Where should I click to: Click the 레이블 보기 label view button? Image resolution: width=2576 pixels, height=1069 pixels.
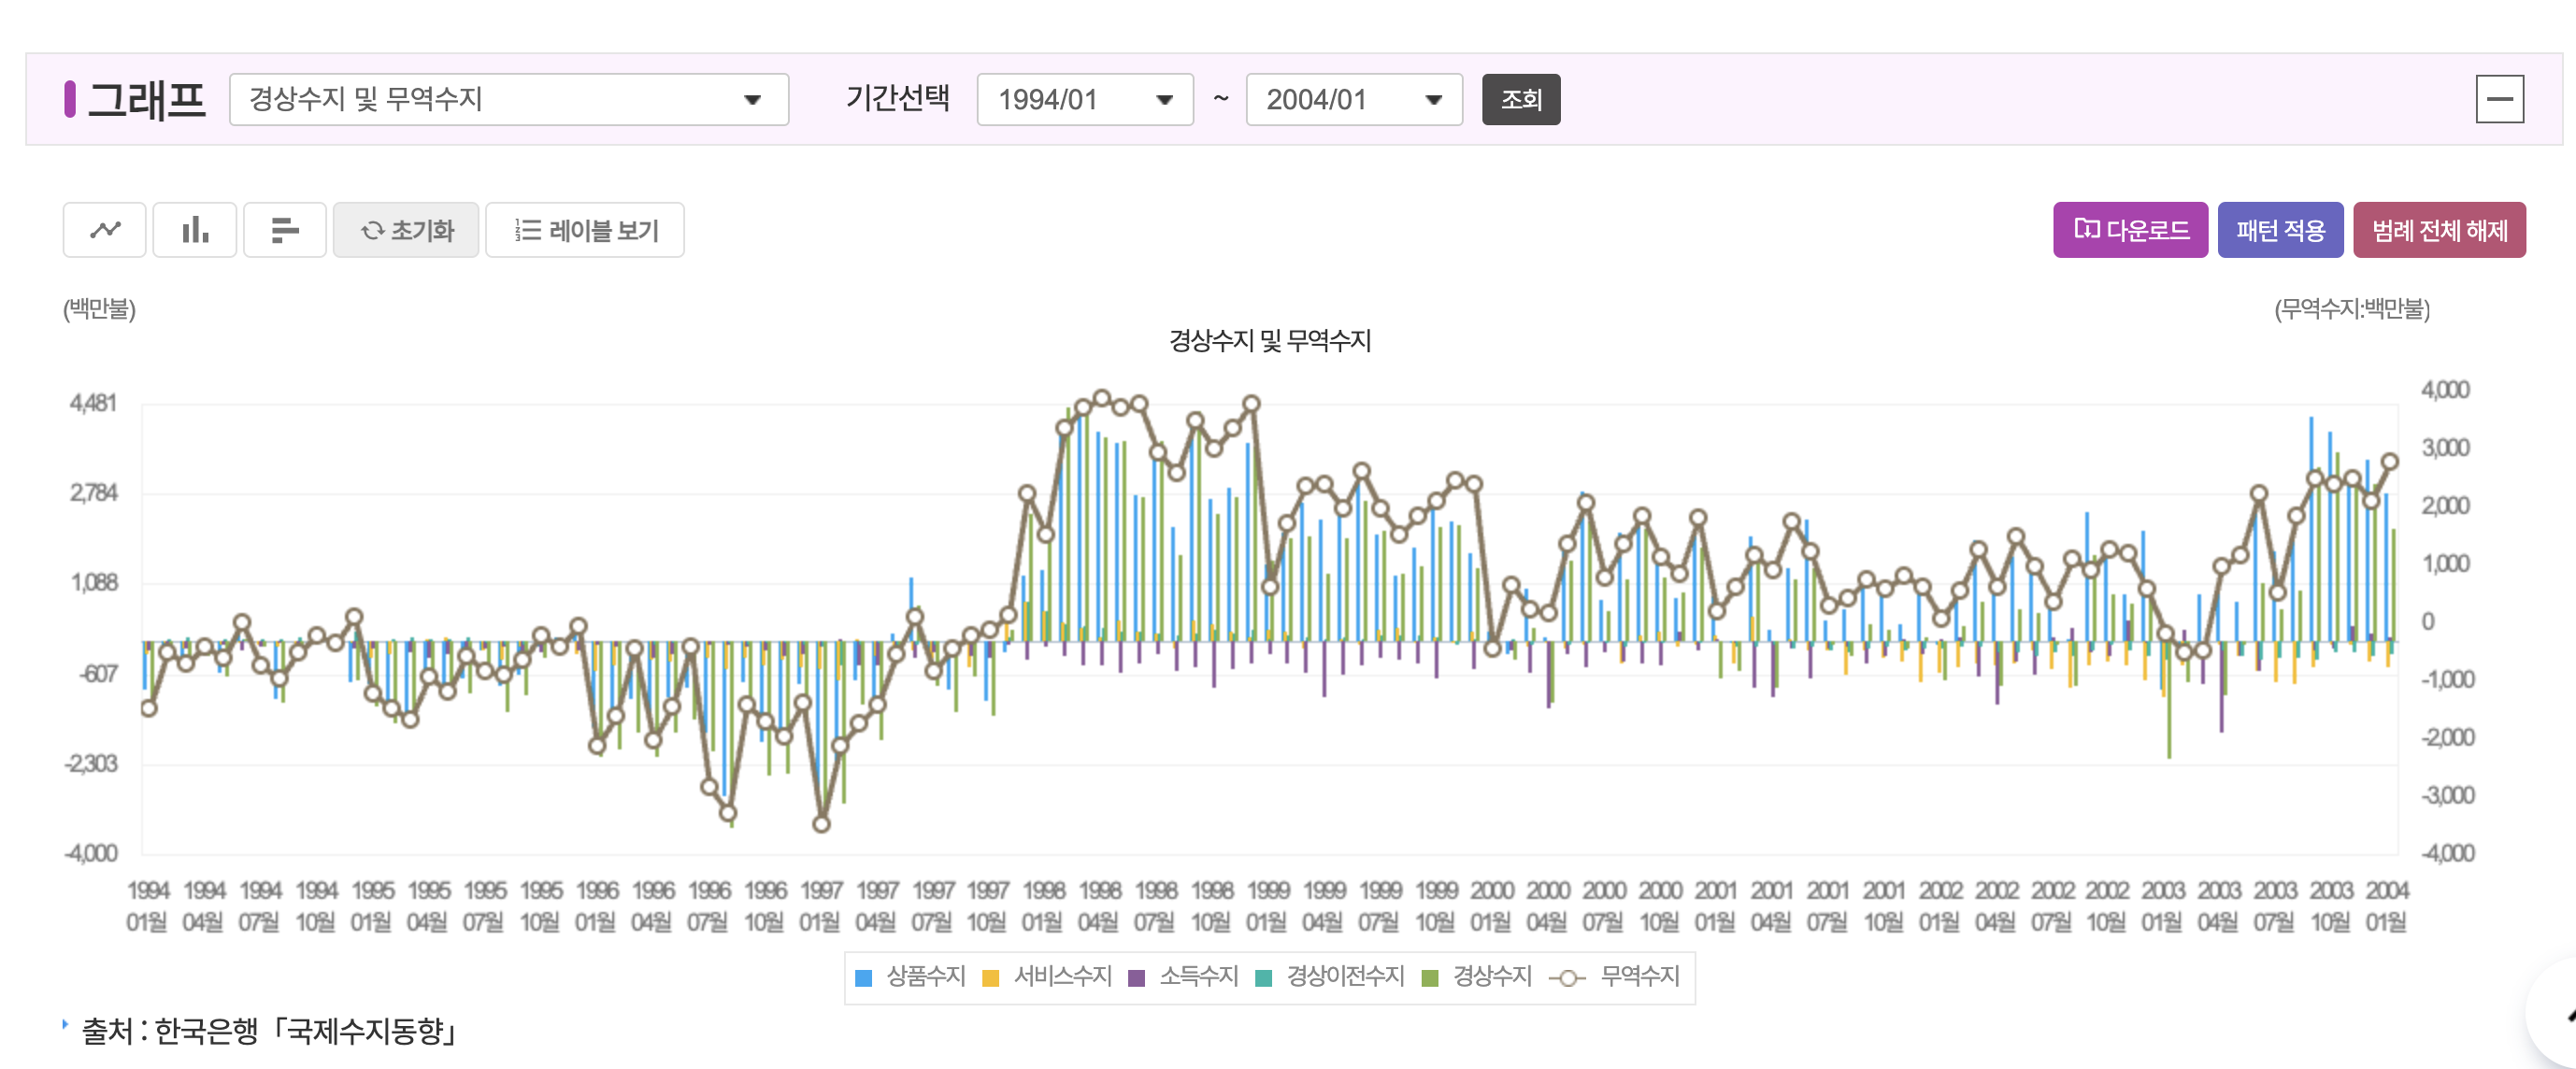pos(585,230)
